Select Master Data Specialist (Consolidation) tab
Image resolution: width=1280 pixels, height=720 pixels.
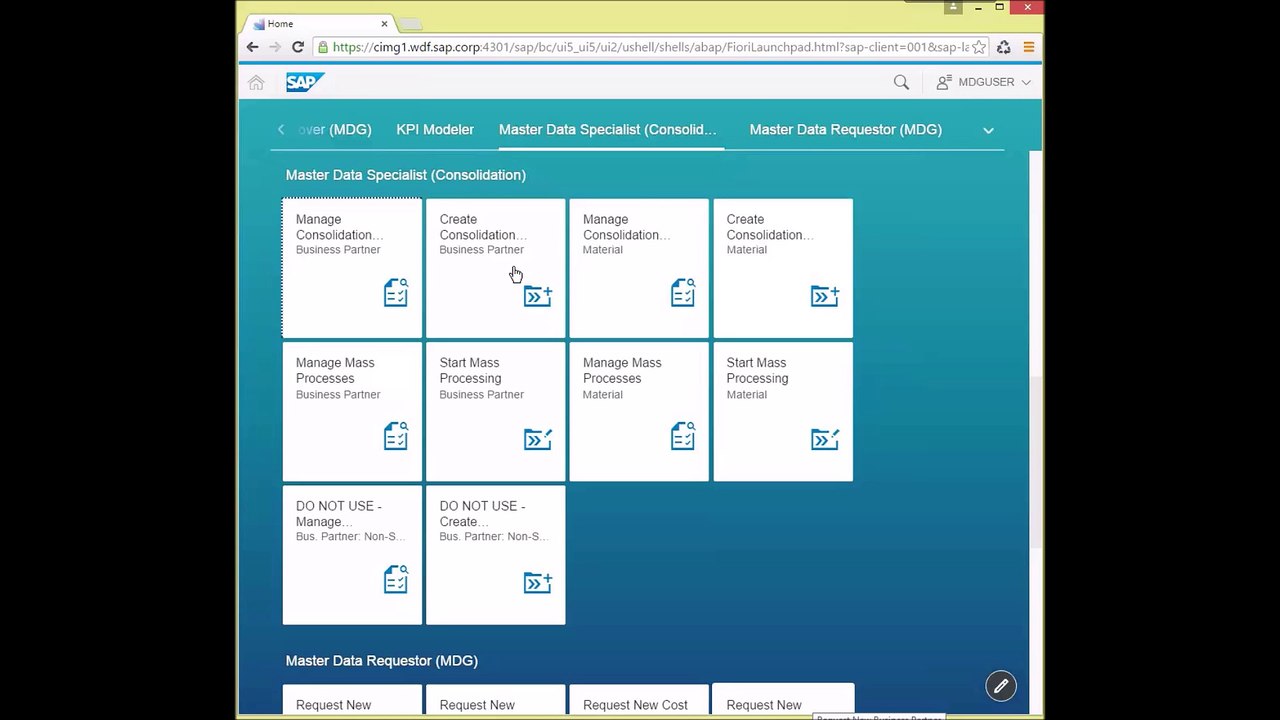click(x=608, y=130)
